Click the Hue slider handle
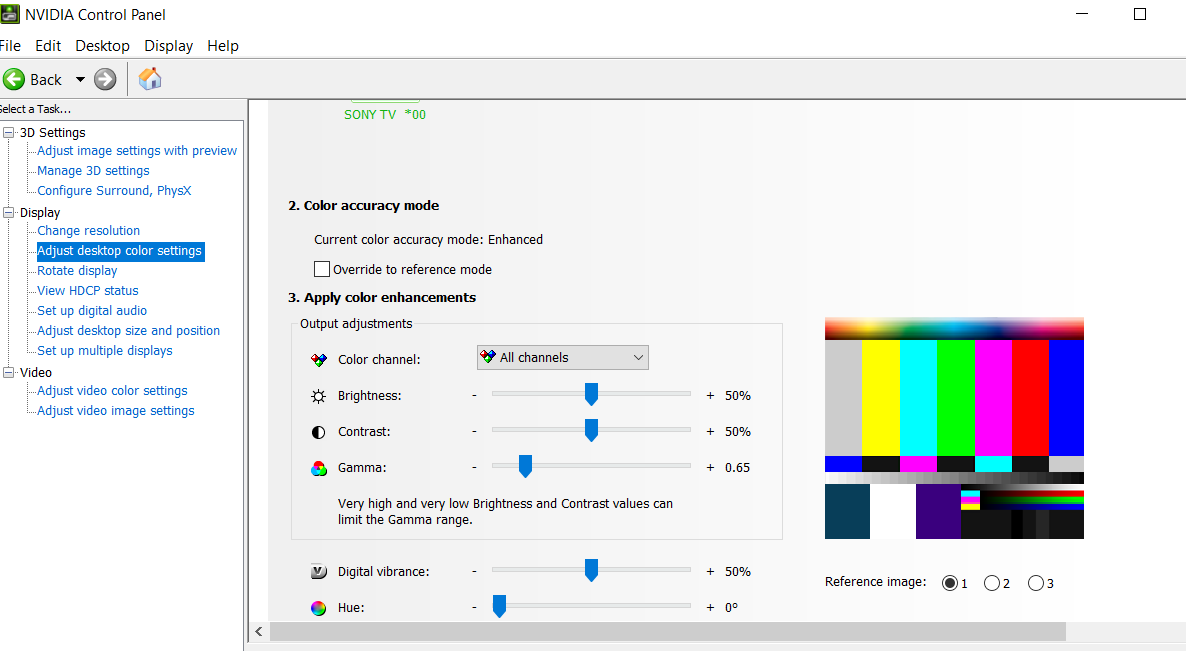 tap(499, 606)
